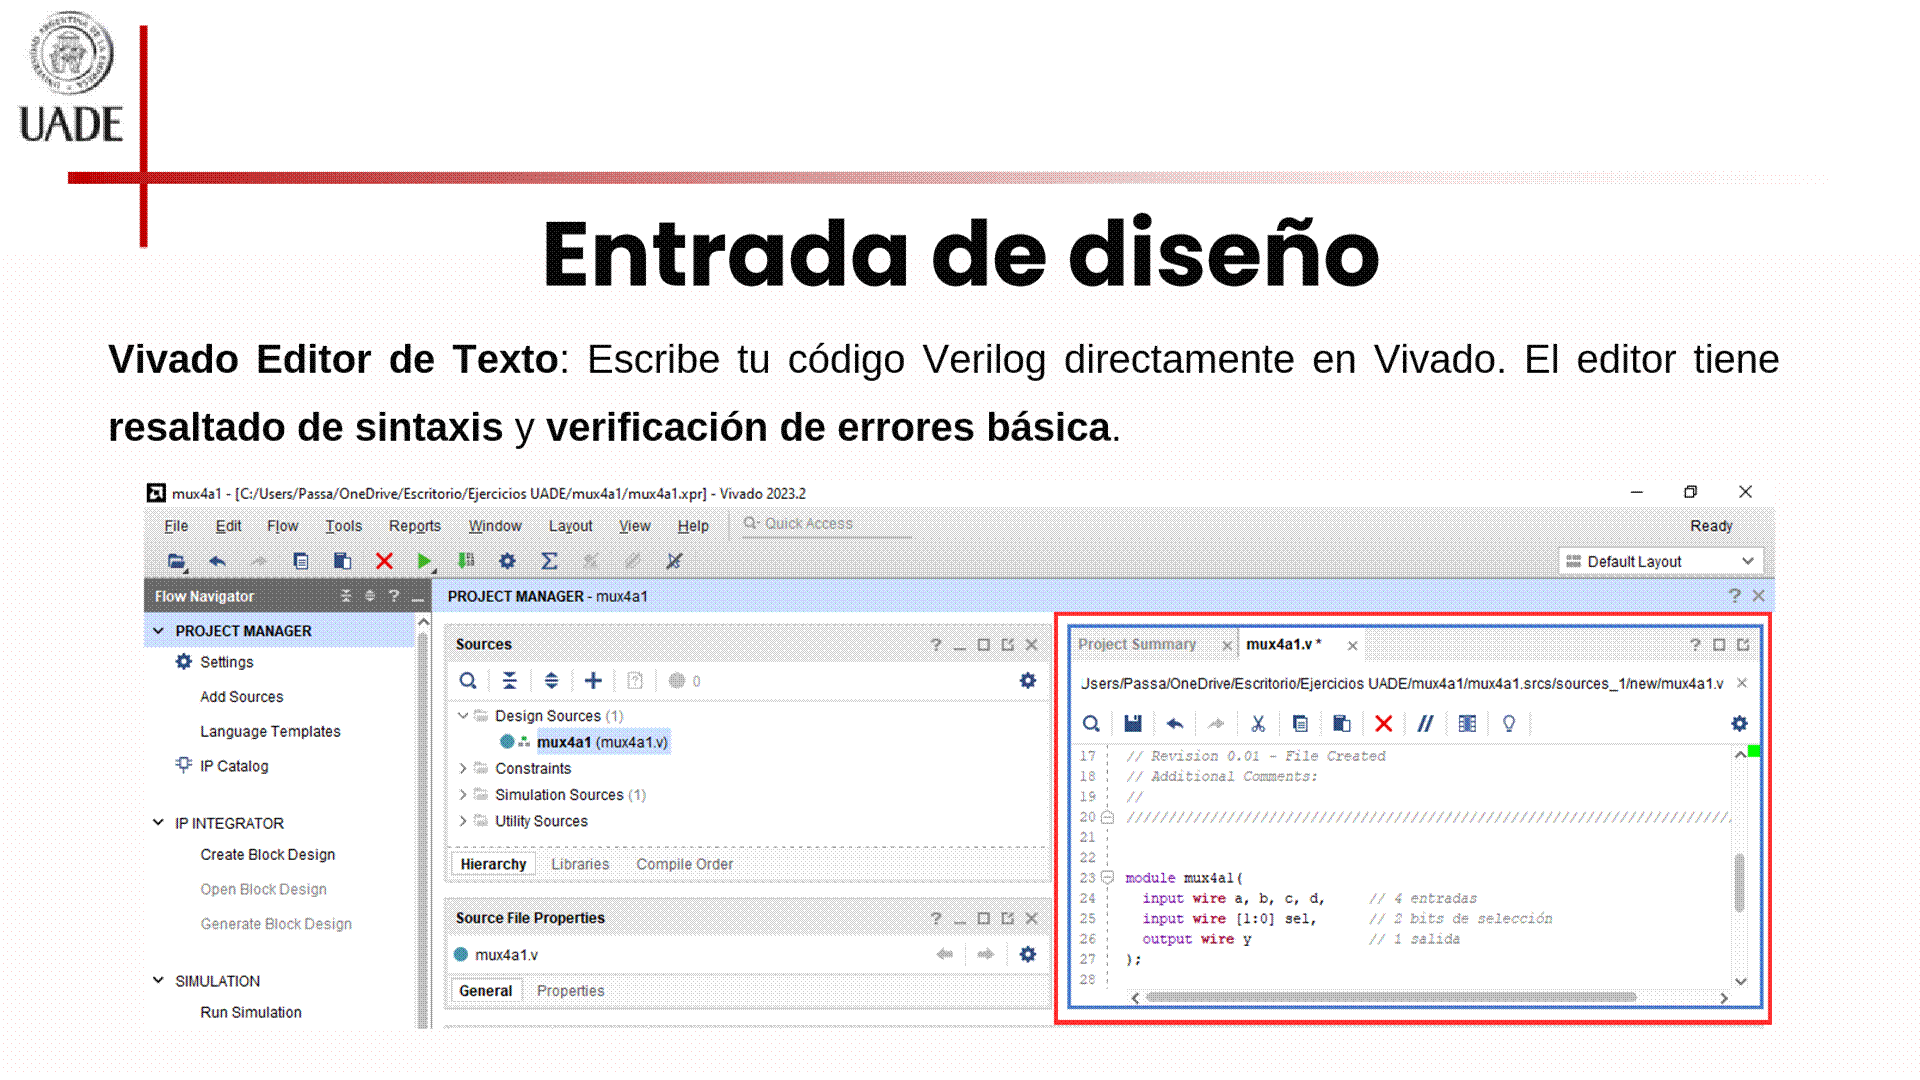Click the editor horizontal scrollbar
Screen dimensions: 1920x1080
pyautogui.click(x=1390, y=997)
